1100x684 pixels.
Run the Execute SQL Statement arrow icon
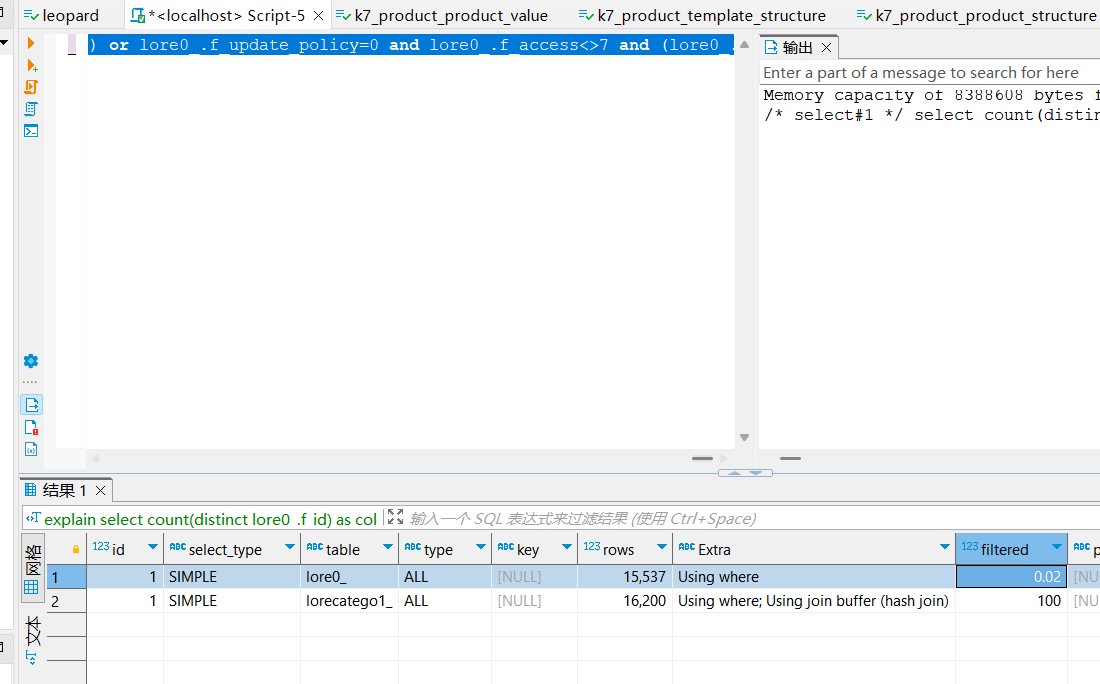point(31,43)
